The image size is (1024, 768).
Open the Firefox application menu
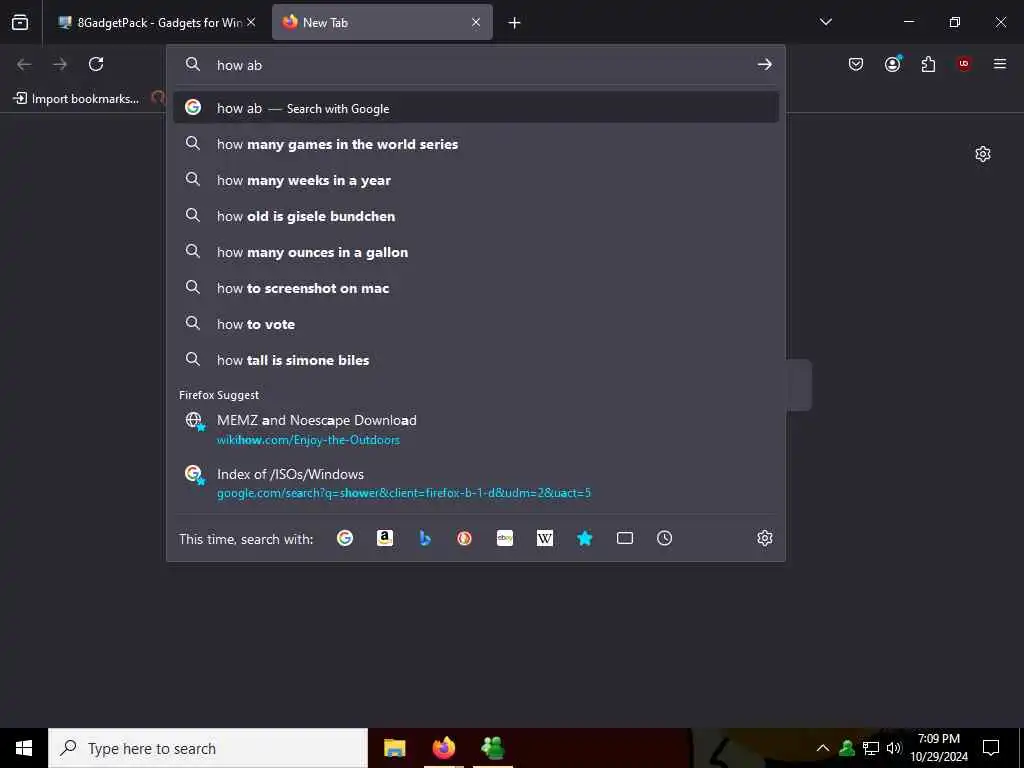(x=1000, y=64)
